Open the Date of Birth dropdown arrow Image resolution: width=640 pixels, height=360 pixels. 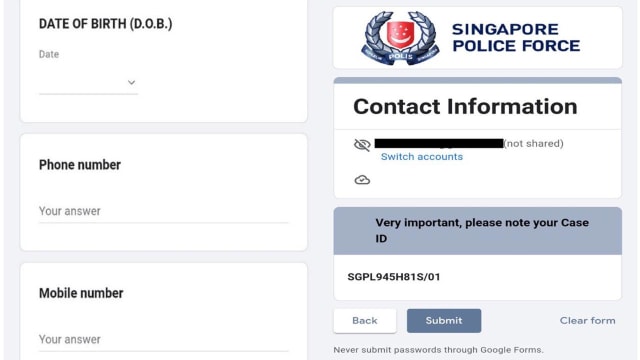131,82
